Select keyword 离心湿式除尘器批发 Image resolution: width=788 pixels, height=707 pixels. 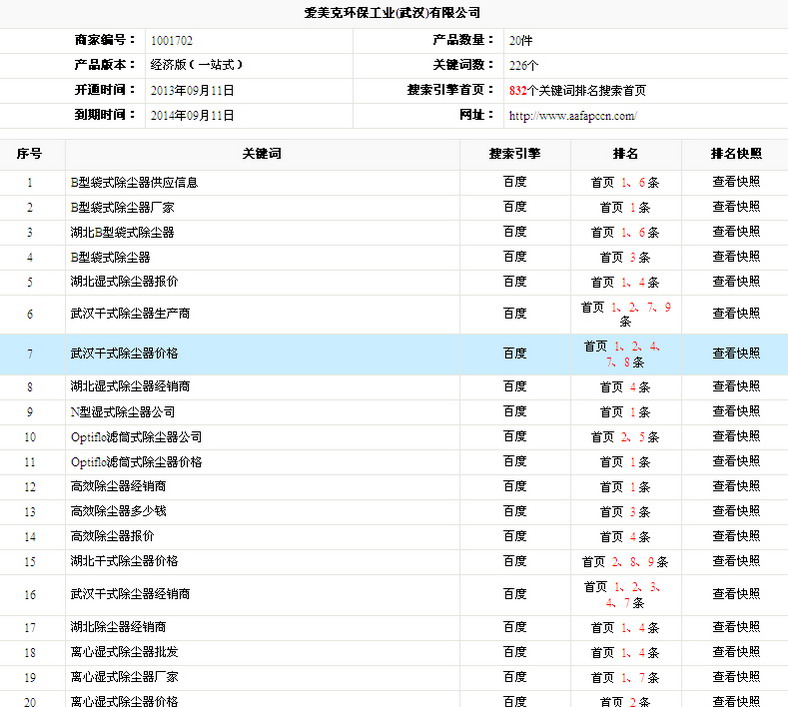point(124,652)
